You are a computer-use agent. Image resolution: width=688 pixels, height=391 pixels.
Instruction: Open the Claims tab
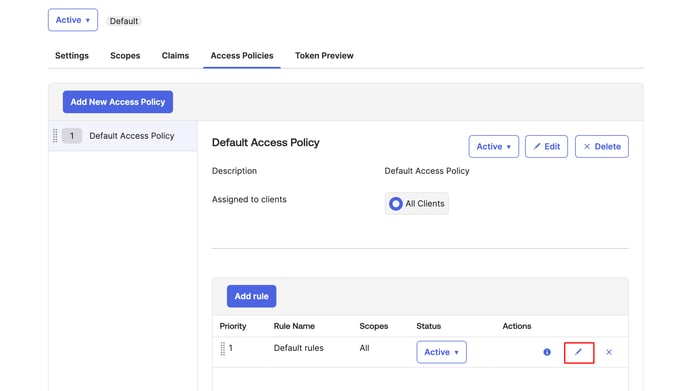[x=175, y=56]
